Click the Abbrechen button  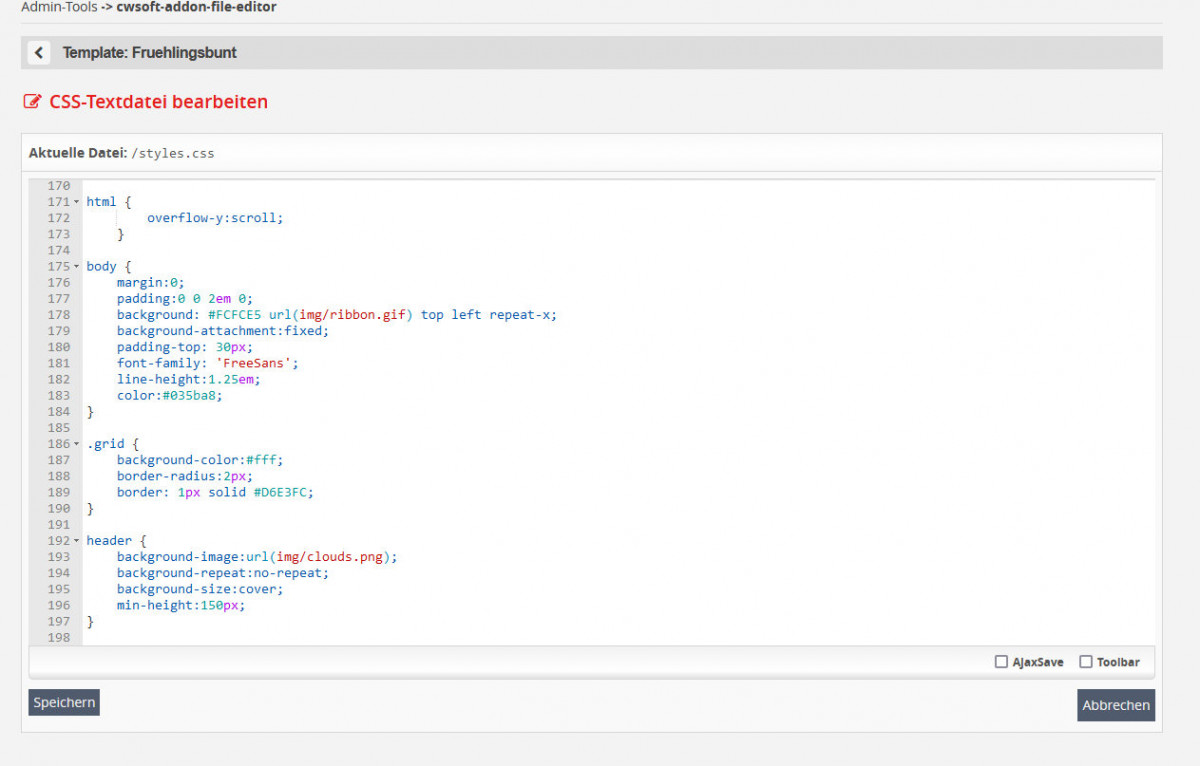click(x=1116, y=705)
